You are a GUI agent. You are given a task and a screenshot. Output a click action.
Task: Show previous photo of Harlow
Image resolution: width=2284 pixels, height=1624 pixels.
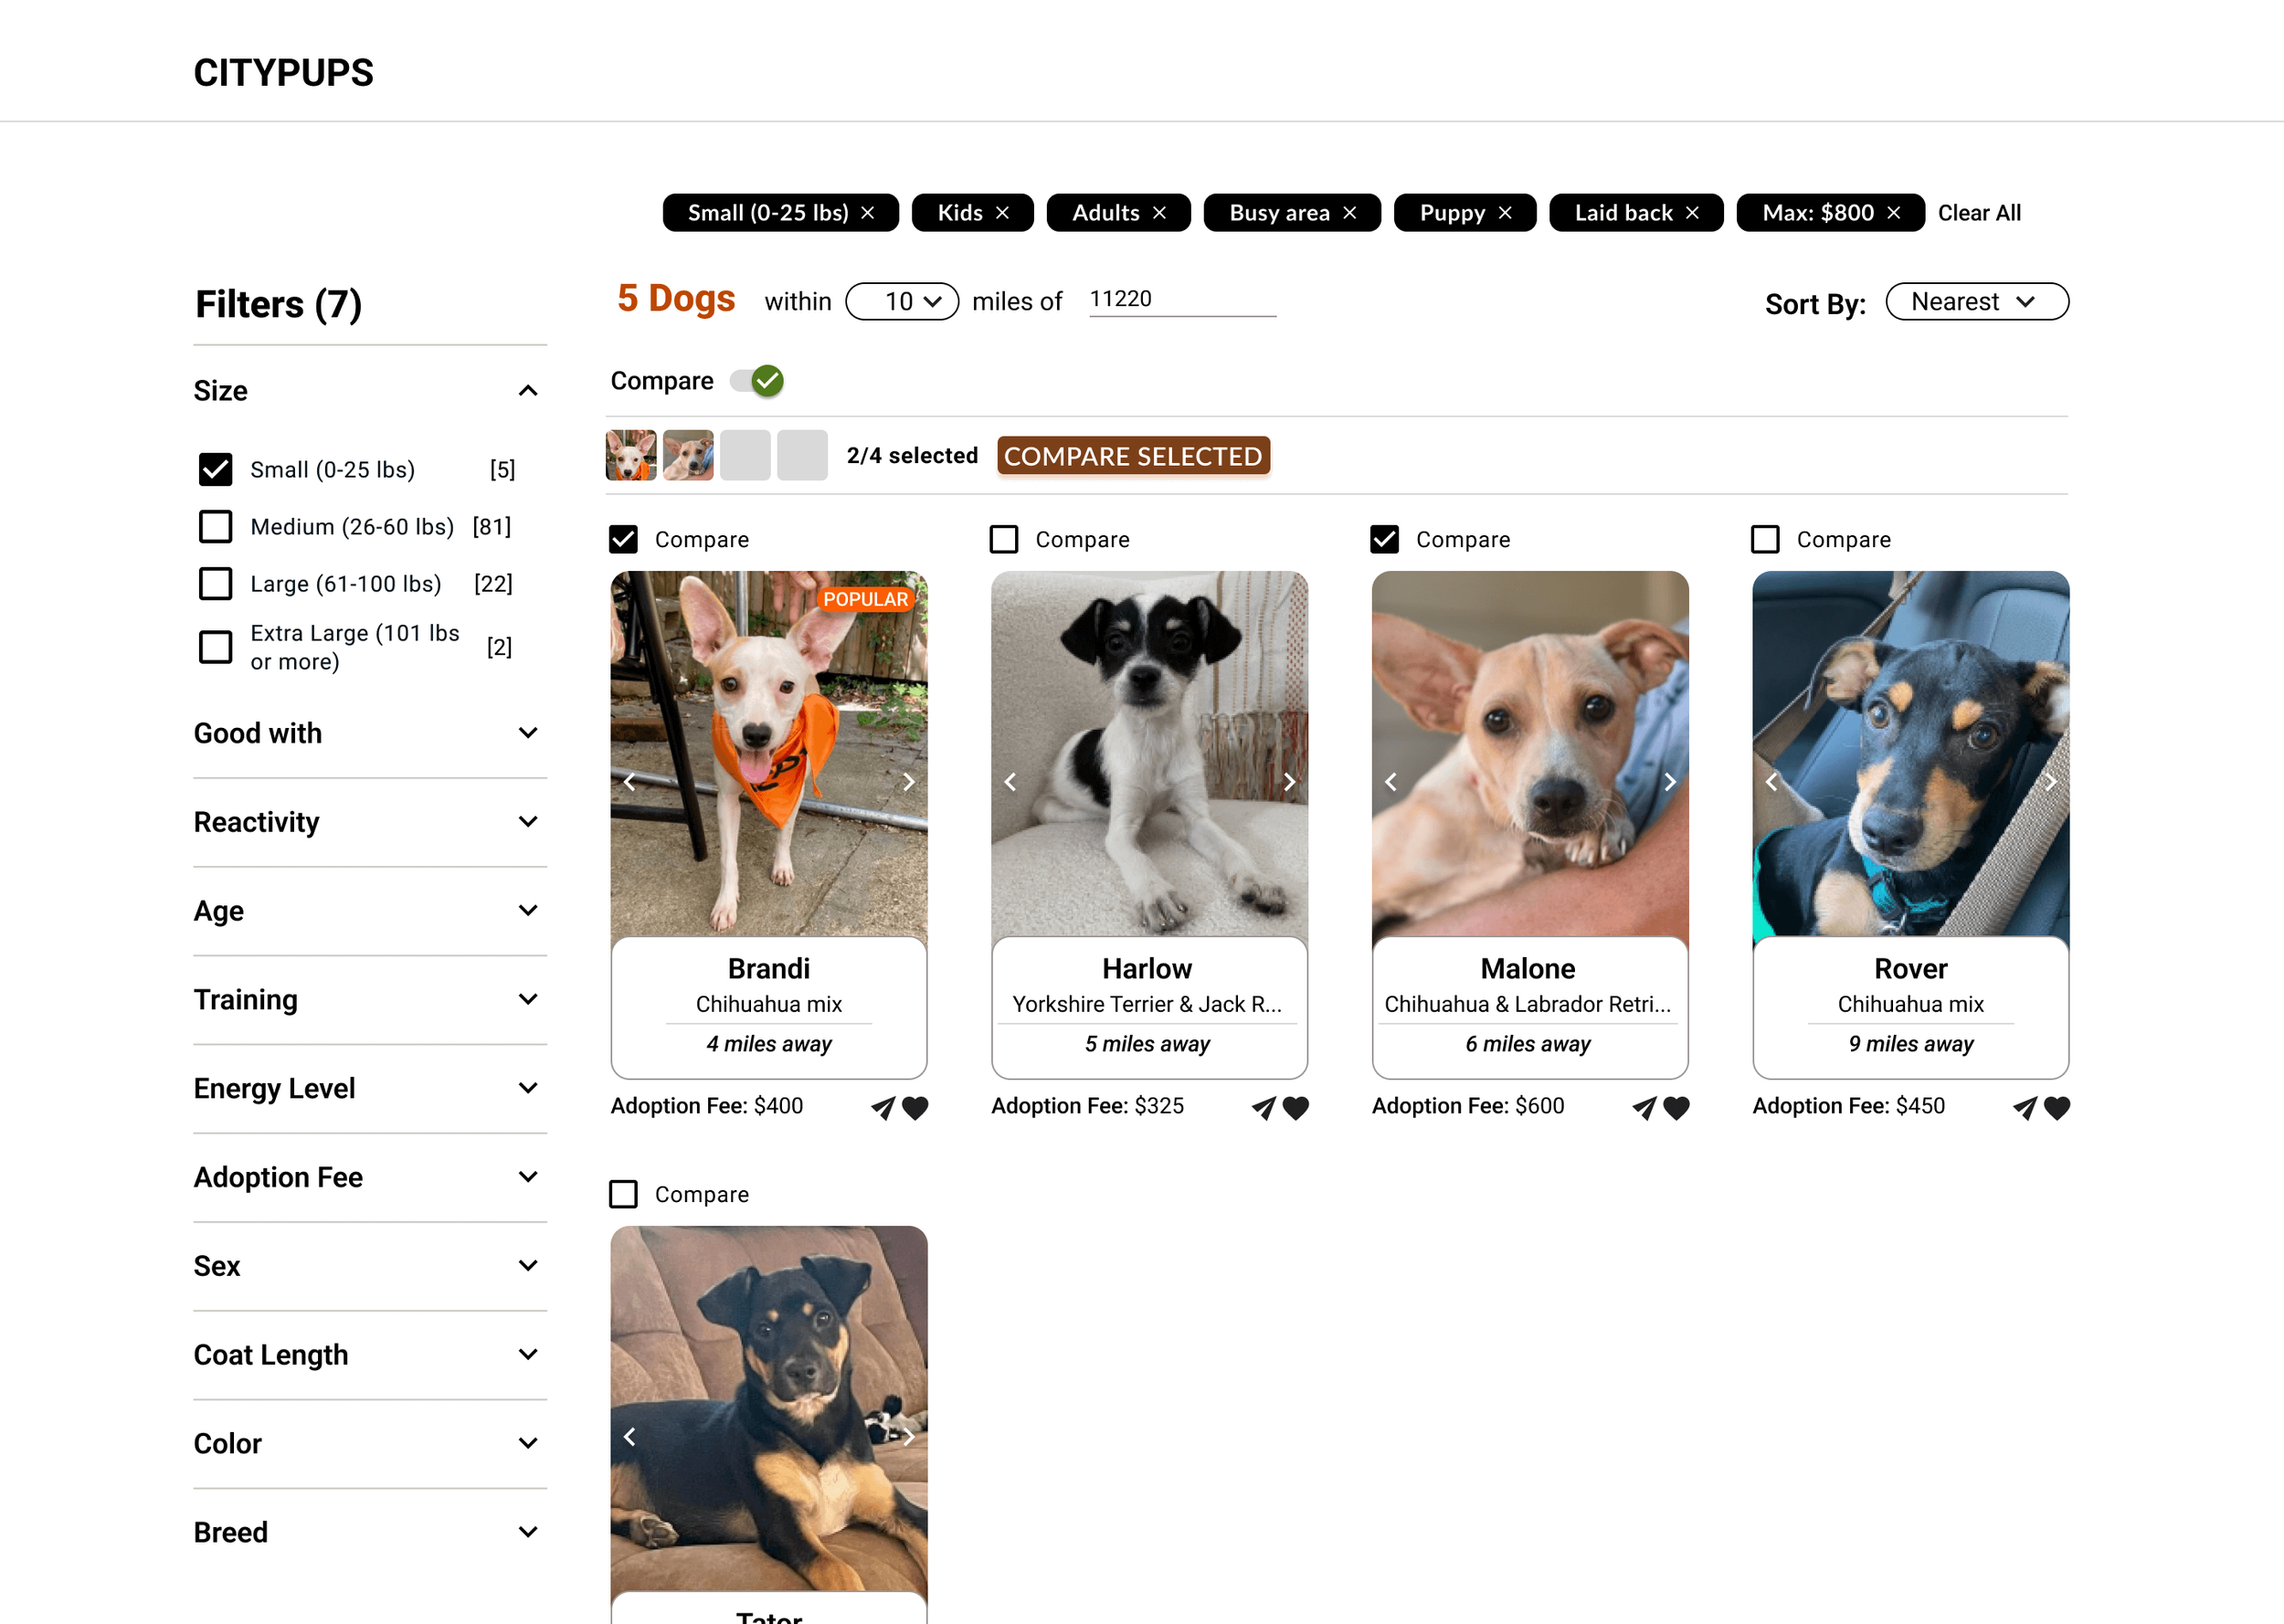click(1010, 781)
